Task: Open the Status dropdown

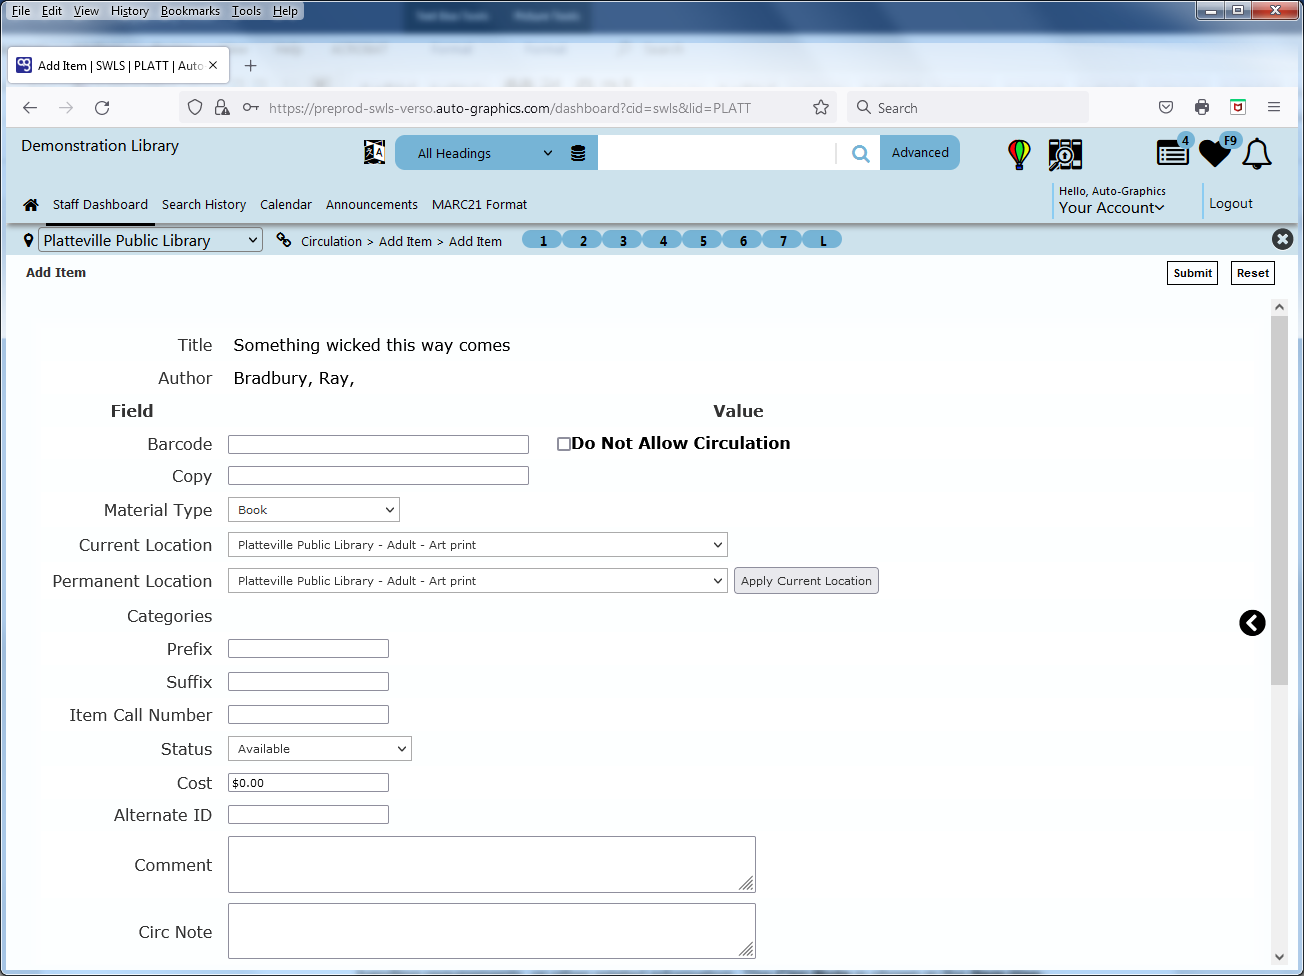Action: click(x=320, y=749)
